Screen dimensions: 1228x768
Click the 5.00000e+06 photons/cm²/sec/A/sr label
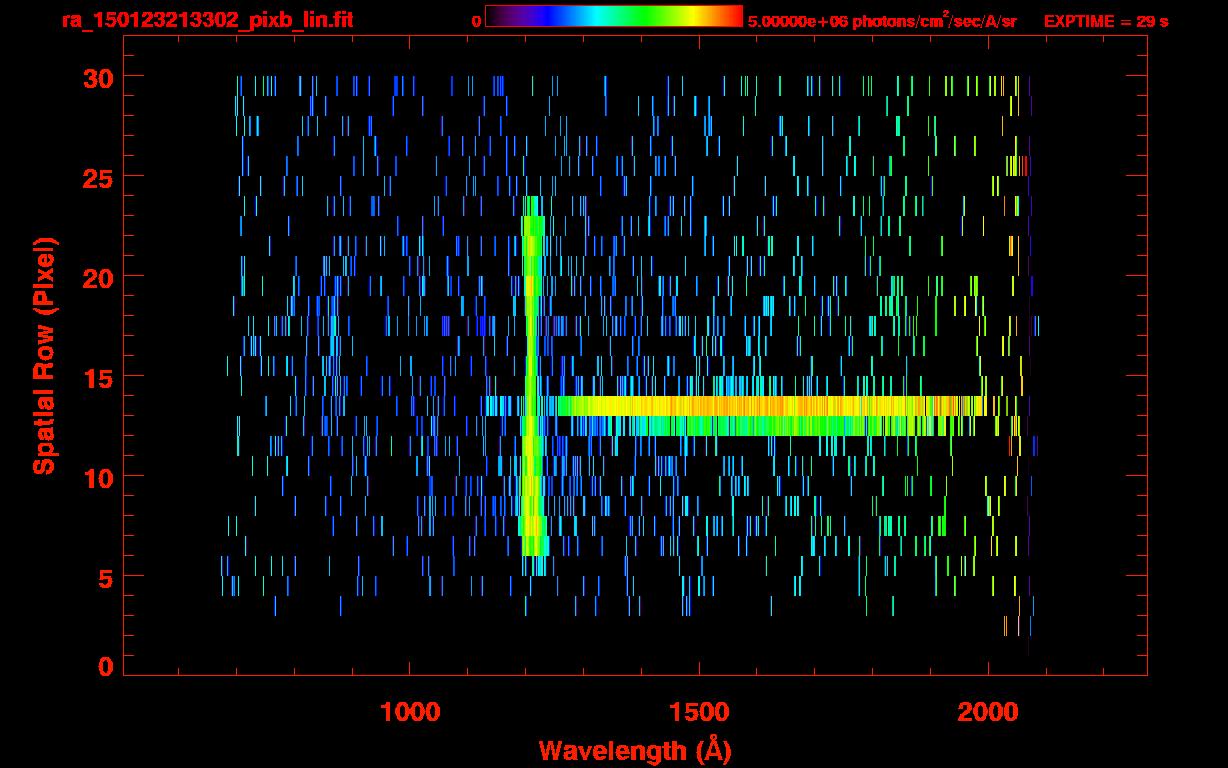tap(882, 20)
